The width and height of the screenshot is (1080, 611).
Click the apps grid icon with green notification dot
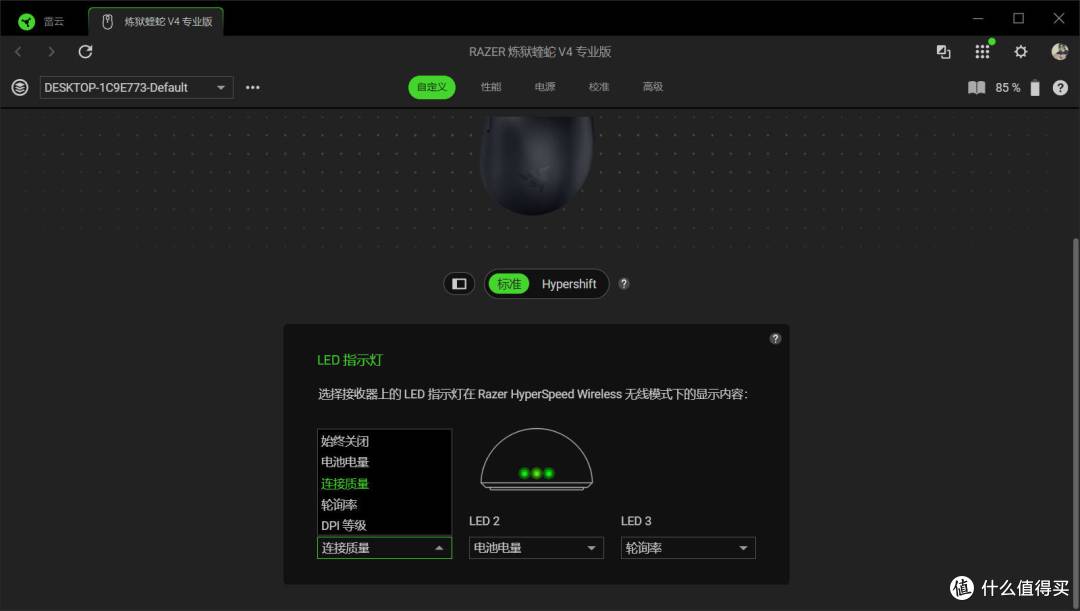coord(982,51)
